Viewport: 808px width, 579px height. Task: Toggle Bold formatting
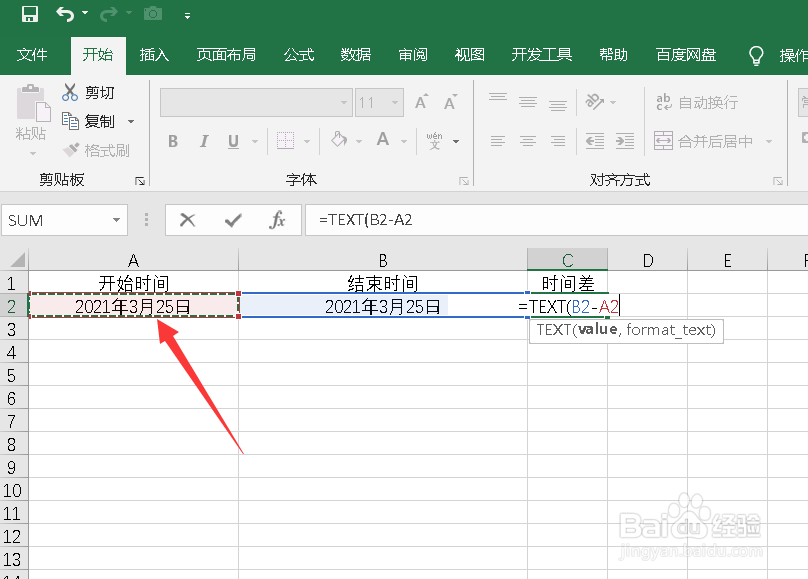[173, 141]
